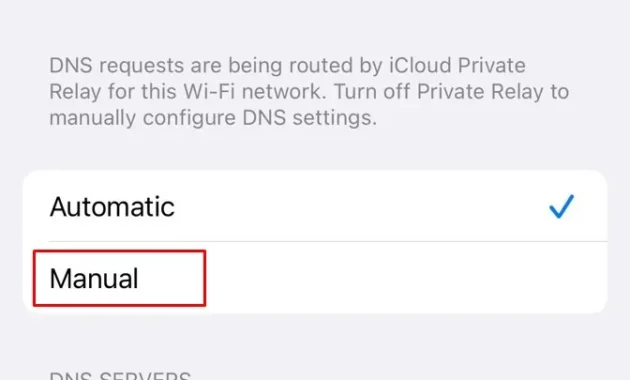Screen dimensions: 630x380
Task: Click the word 'Relay' starting second notice line
Action: click(x=75, y=92)
